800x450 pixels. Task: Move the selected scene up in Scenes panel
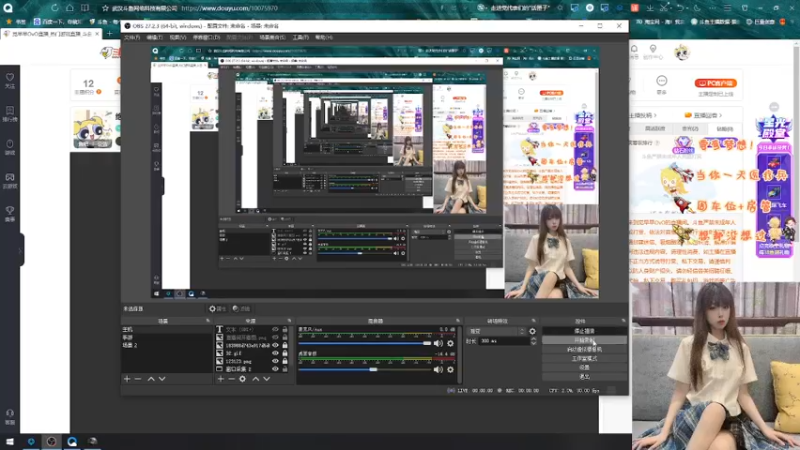151,379
